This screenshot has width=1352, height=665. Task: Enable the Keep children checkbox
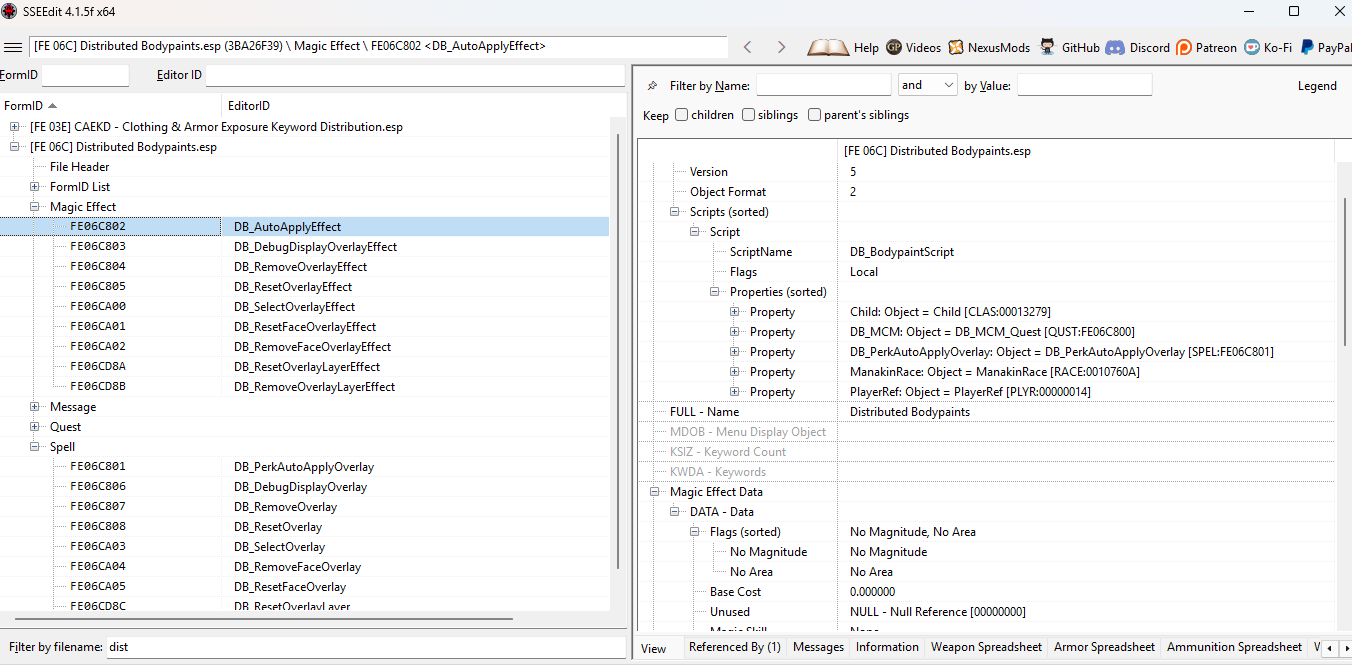point(681,115)
